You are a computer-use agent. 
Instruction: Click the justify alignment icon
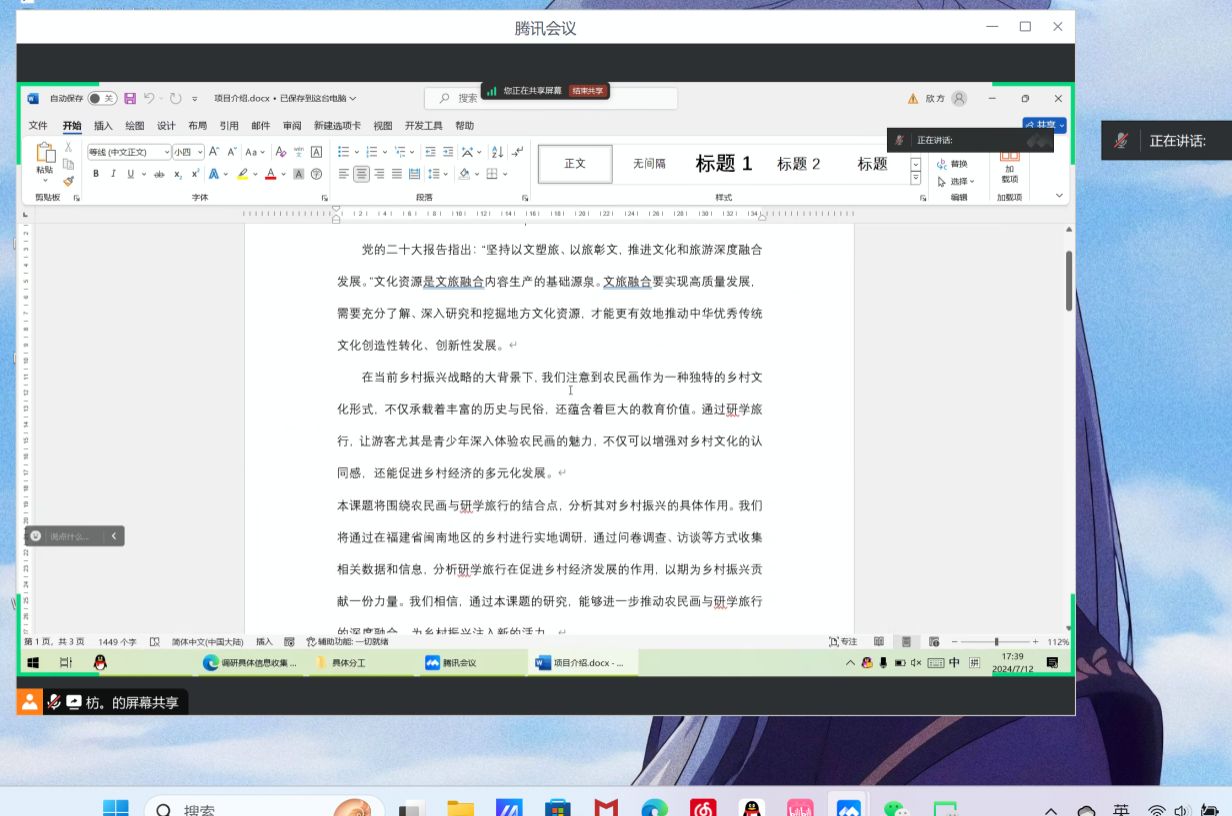tap(396, 174)
